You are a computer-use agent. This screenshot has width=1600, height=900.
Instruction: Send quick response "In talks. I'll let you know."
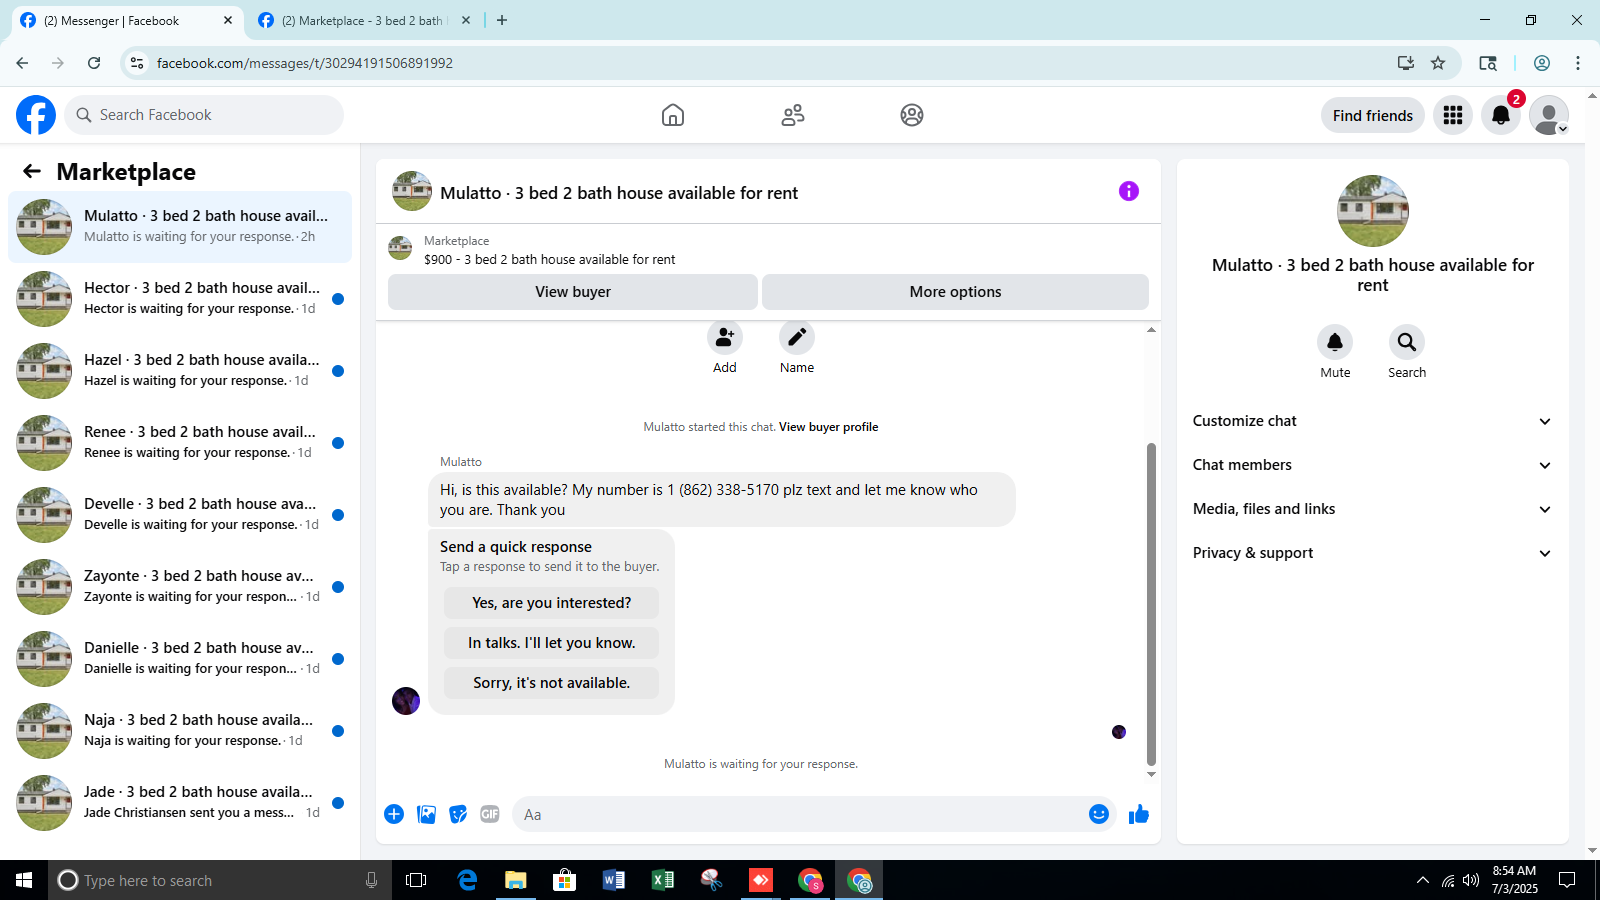(x=552, y=643)
